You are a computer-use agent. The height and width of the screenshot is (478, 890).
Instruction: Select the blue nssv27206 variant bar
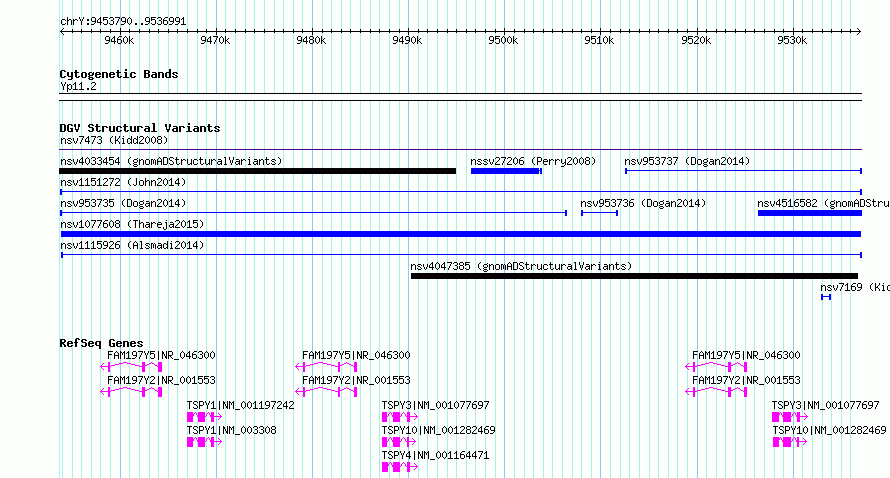coord(506,171)
